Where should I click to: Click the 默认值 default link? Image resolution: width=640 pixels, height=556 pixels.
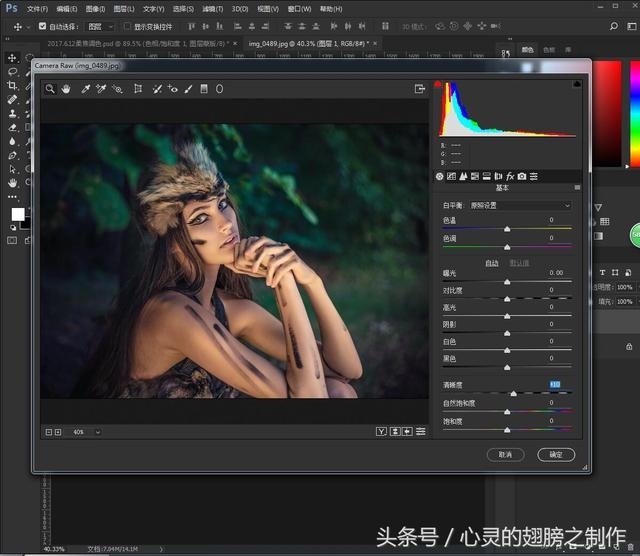tap(519, 263)
